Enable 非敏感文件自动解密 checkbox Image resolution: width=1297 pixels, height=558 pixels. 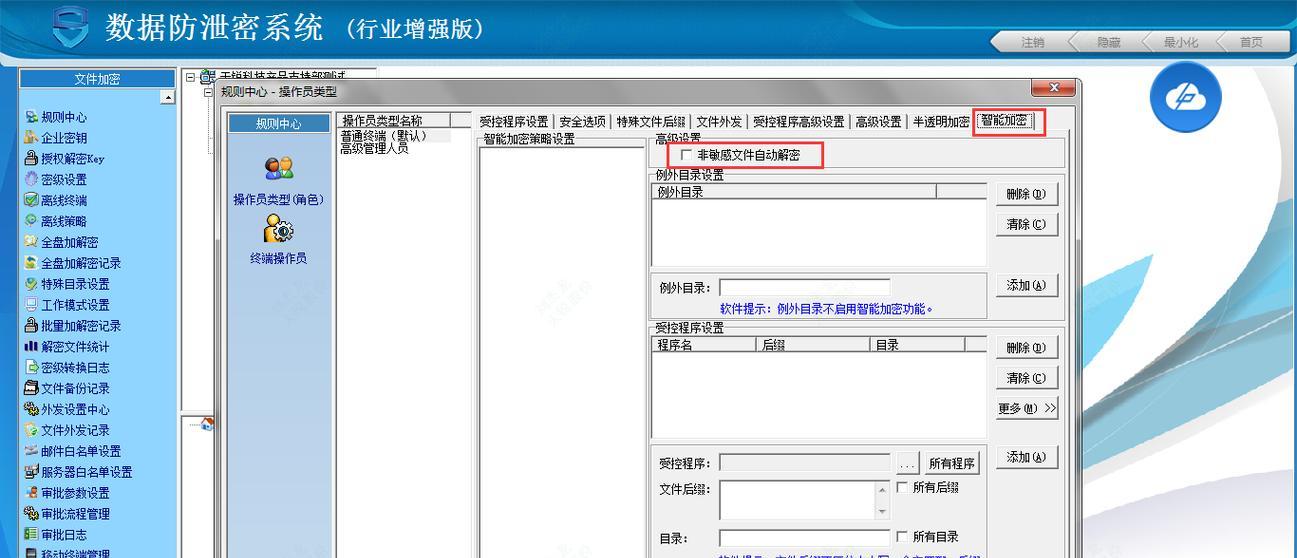(685, 156)
